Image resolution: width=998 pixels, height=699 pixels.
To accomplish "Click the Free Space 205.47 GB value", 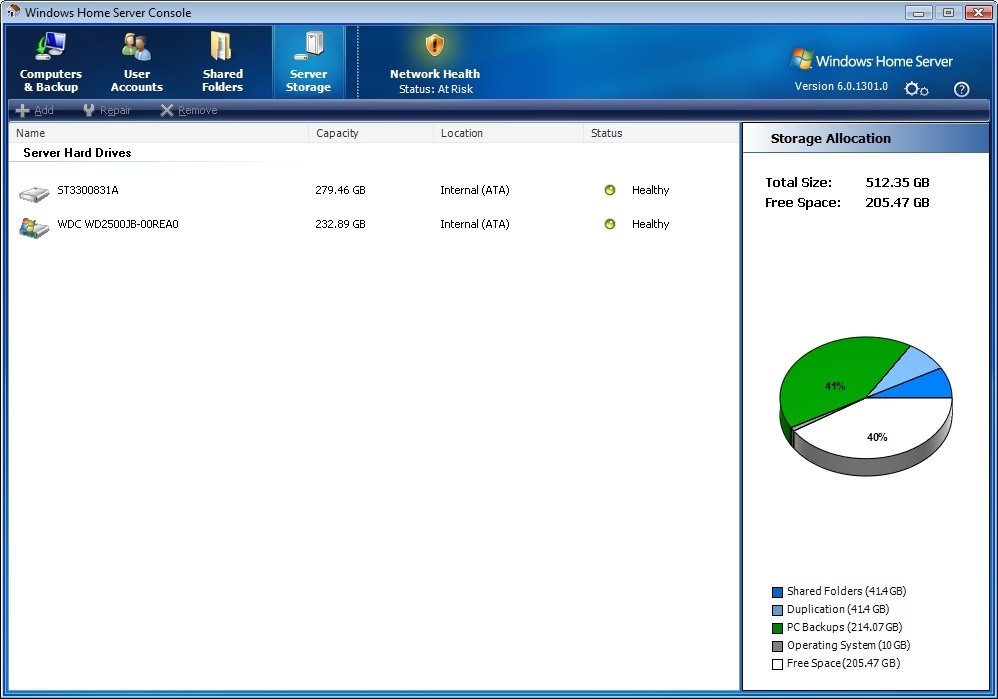I will click(x=897, y=203).
